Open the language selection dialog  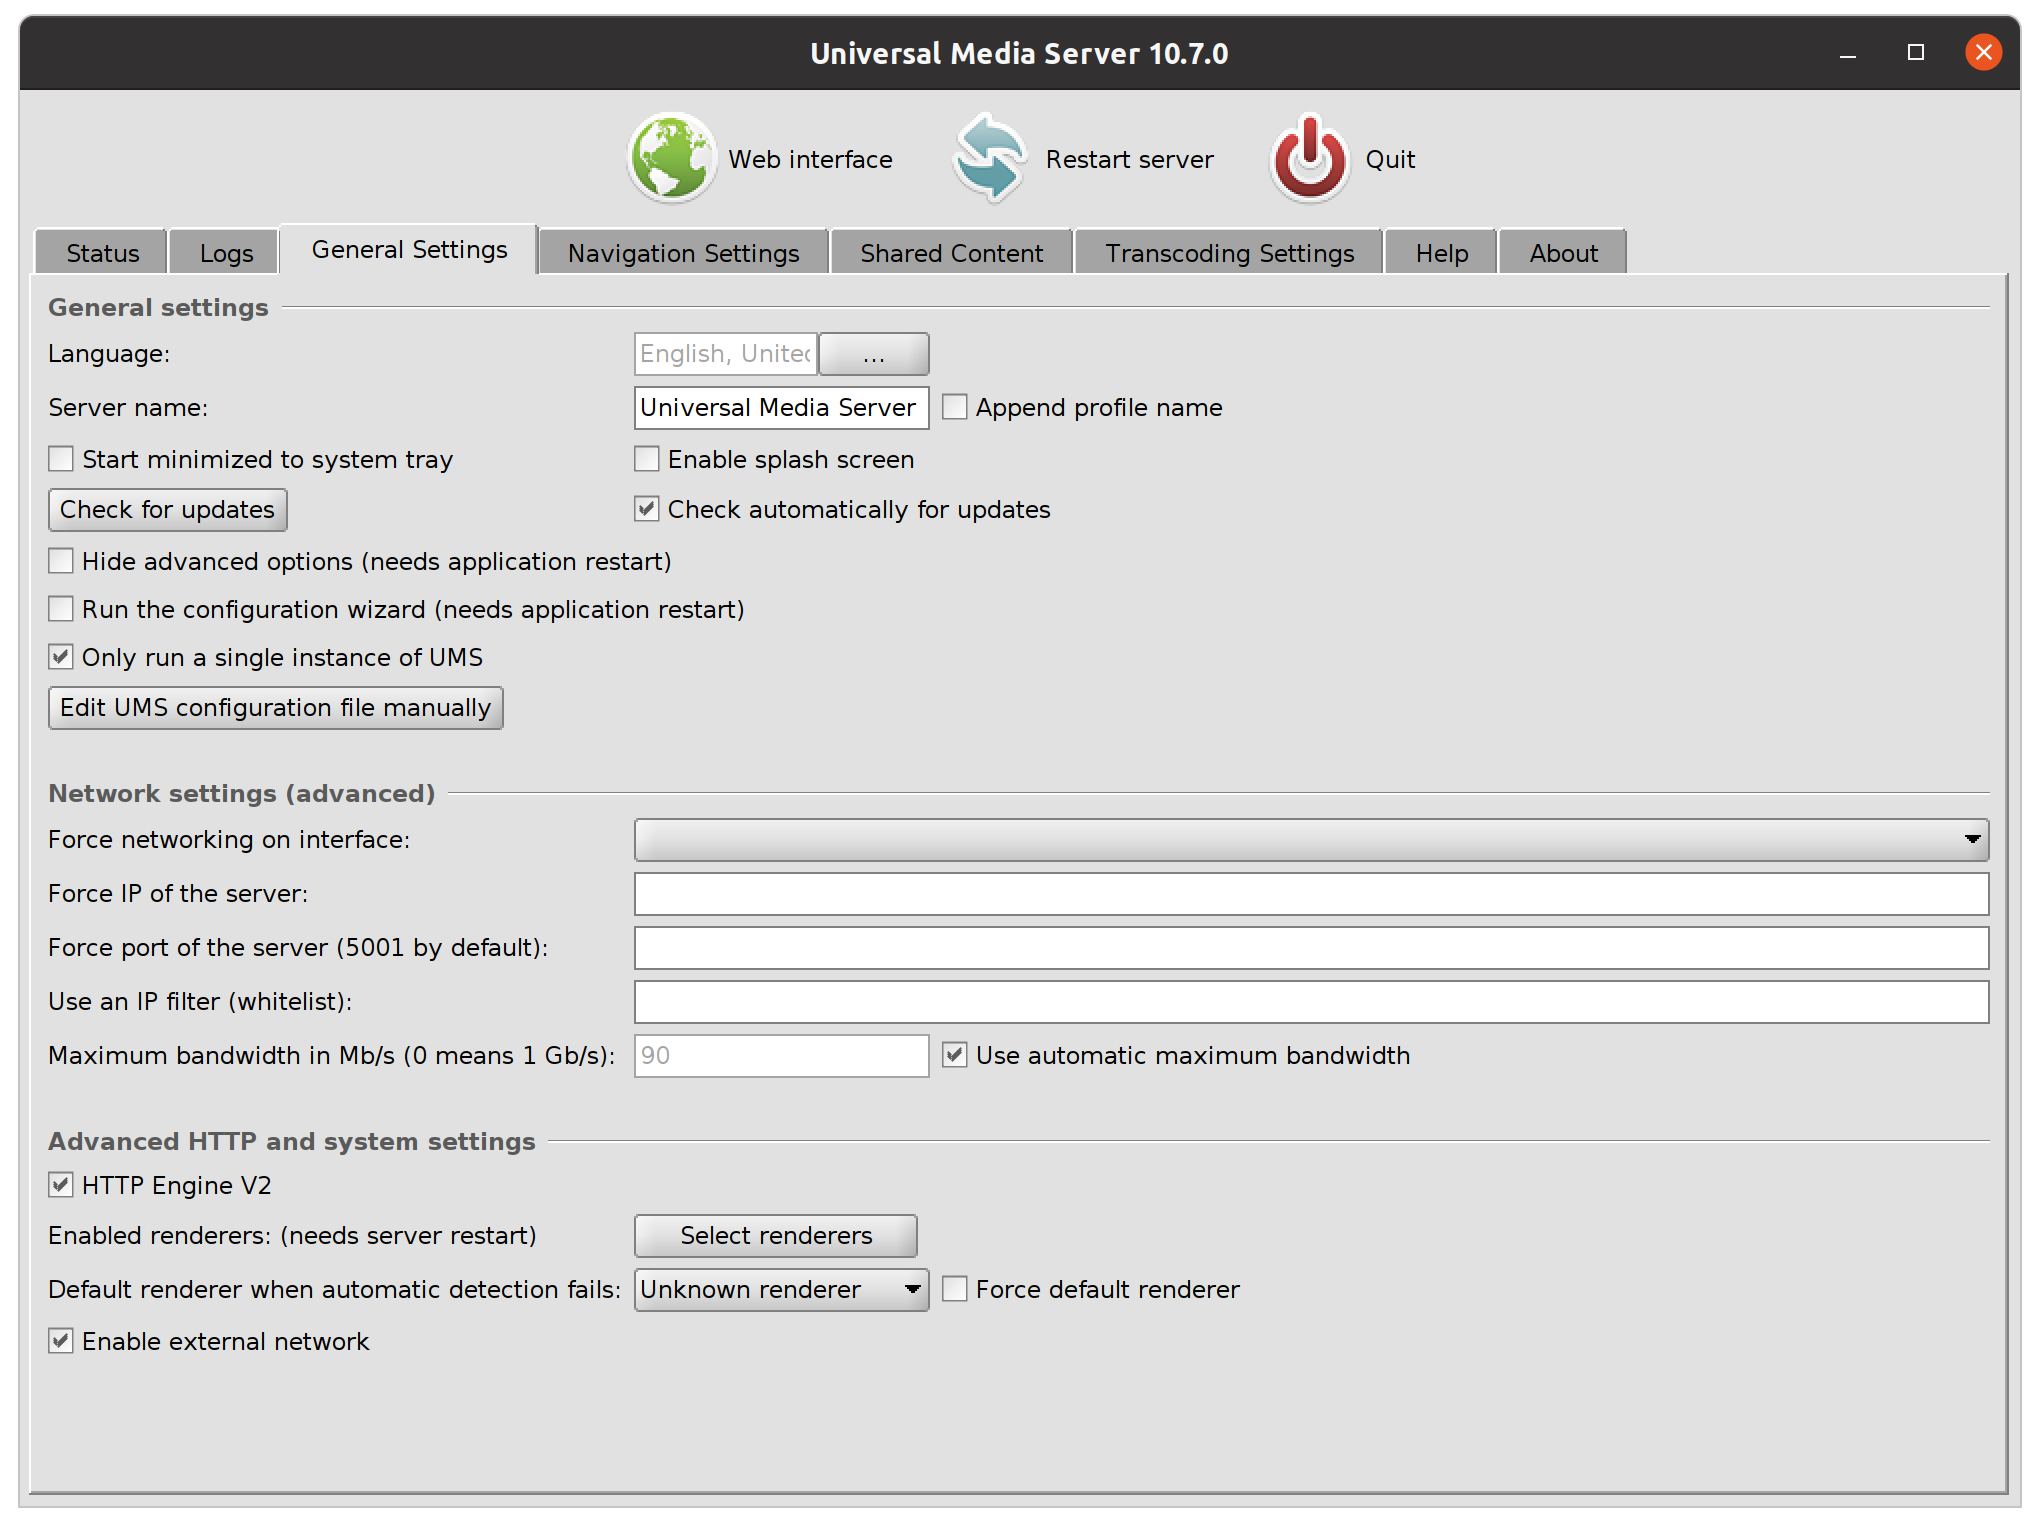pos(872,353)
